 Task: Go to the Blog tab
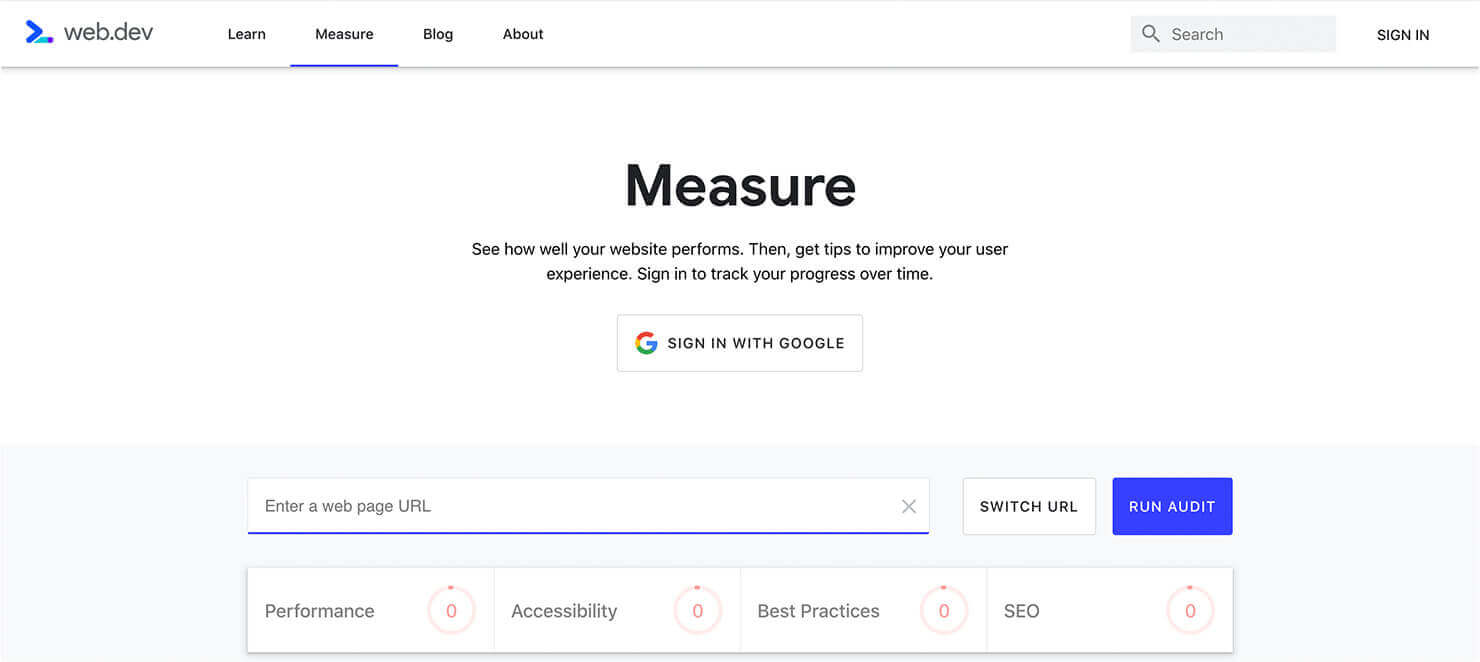point(438,34)
